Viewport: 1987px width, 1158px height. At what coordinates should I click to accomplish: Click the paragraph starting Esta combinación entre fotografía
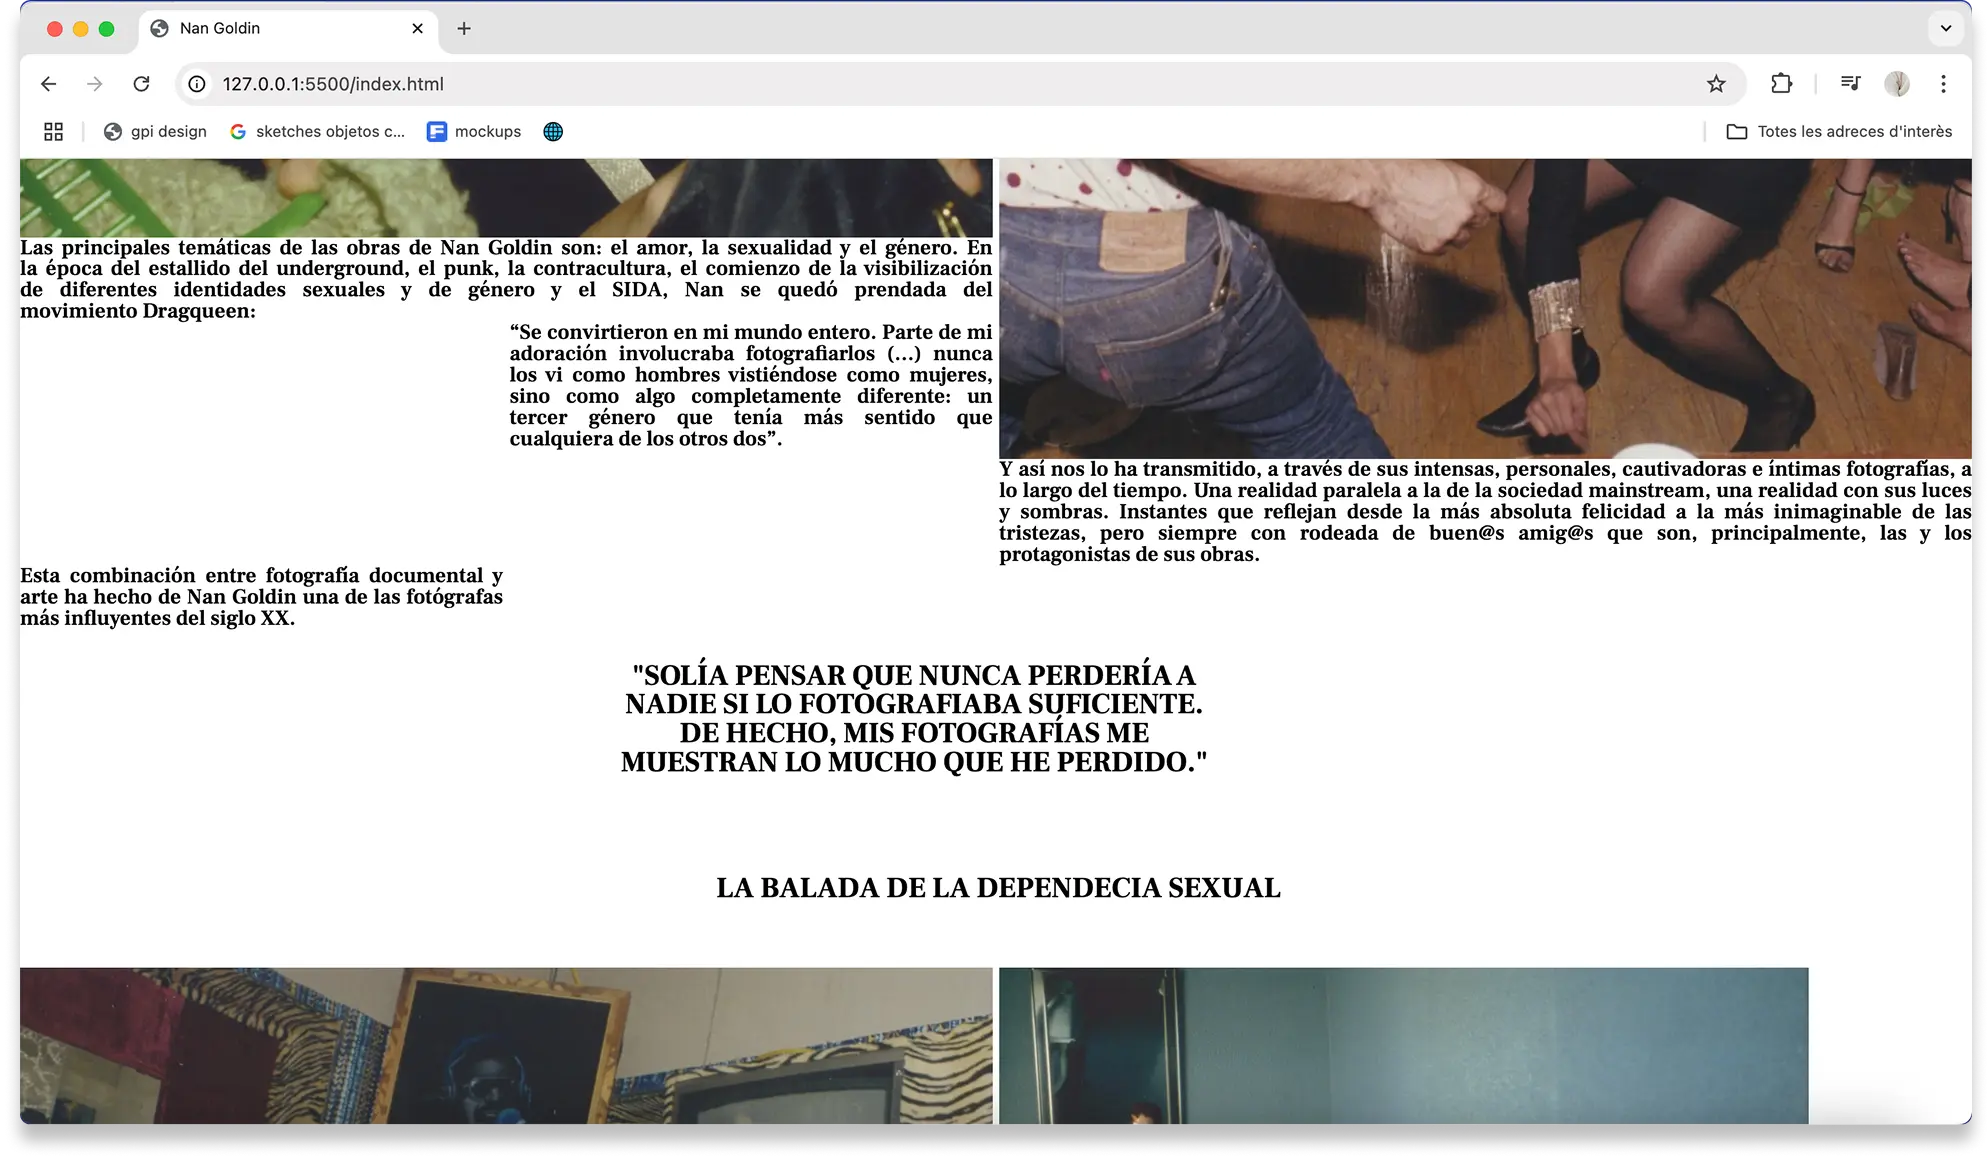tap(261, 597)
